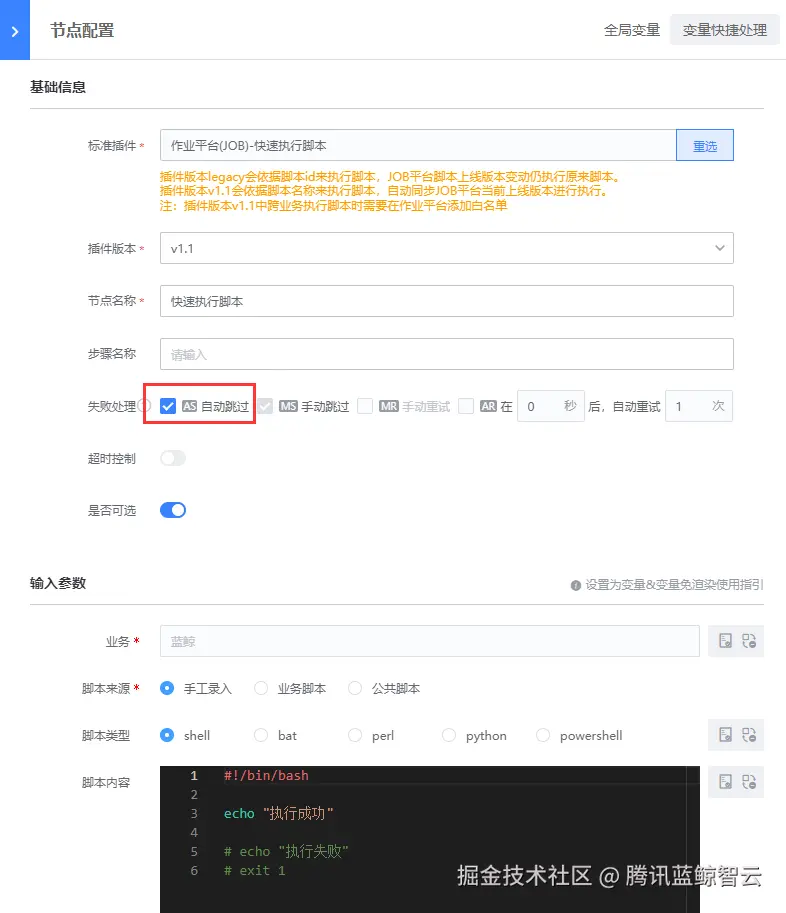Select python as script type
The width and height of the screenshot is (786, 913).
point(449,735)
